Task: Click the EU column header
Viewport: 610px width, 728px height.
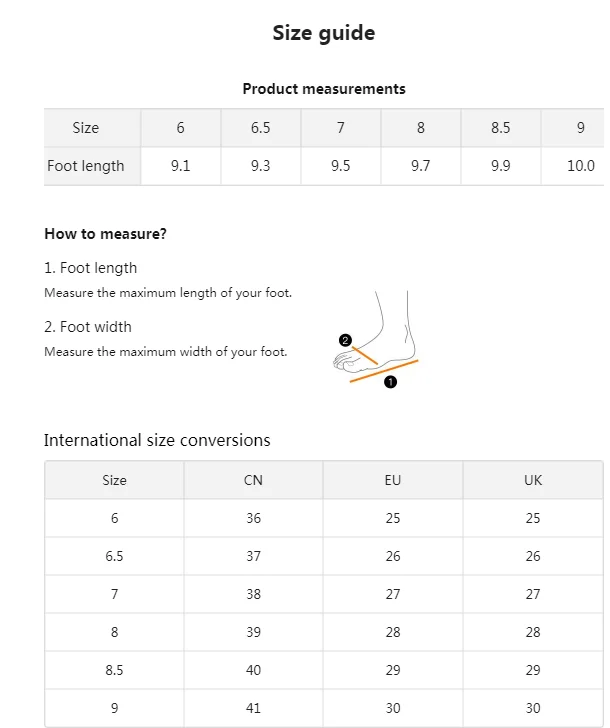Action: point(393,480)
